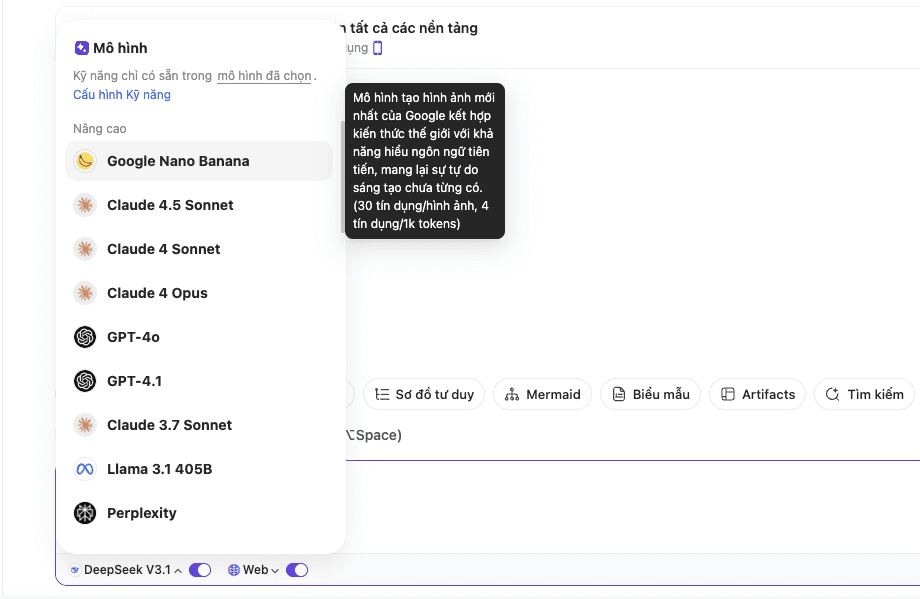Select the Perplexity model
920x599 pixels.
click(x=199, y=513)
